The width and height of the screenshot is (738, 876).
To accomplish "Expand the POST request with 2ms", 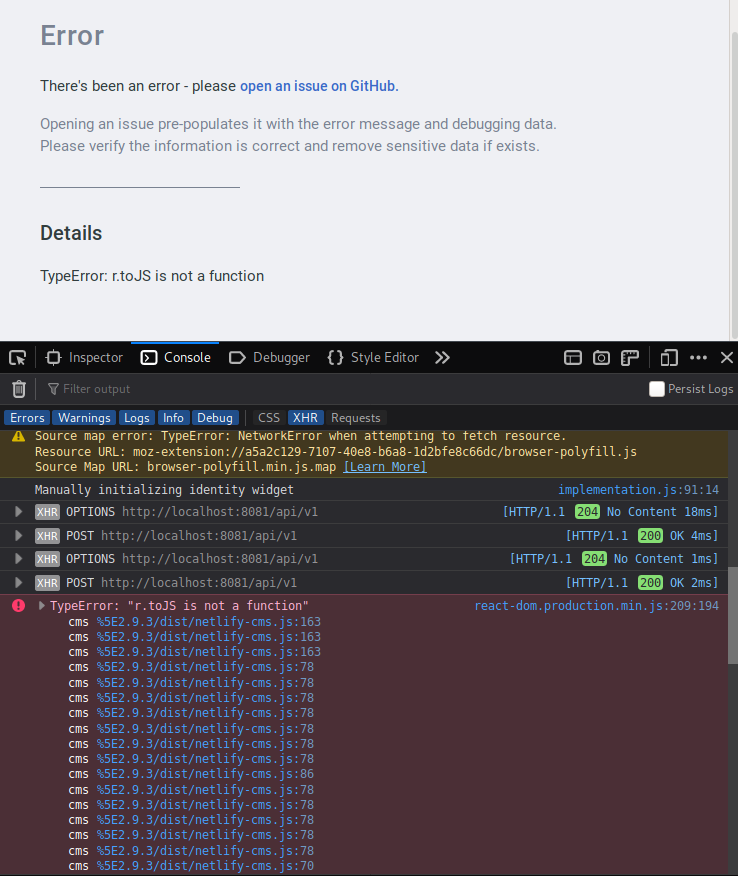I will click(x=18, y=583).
